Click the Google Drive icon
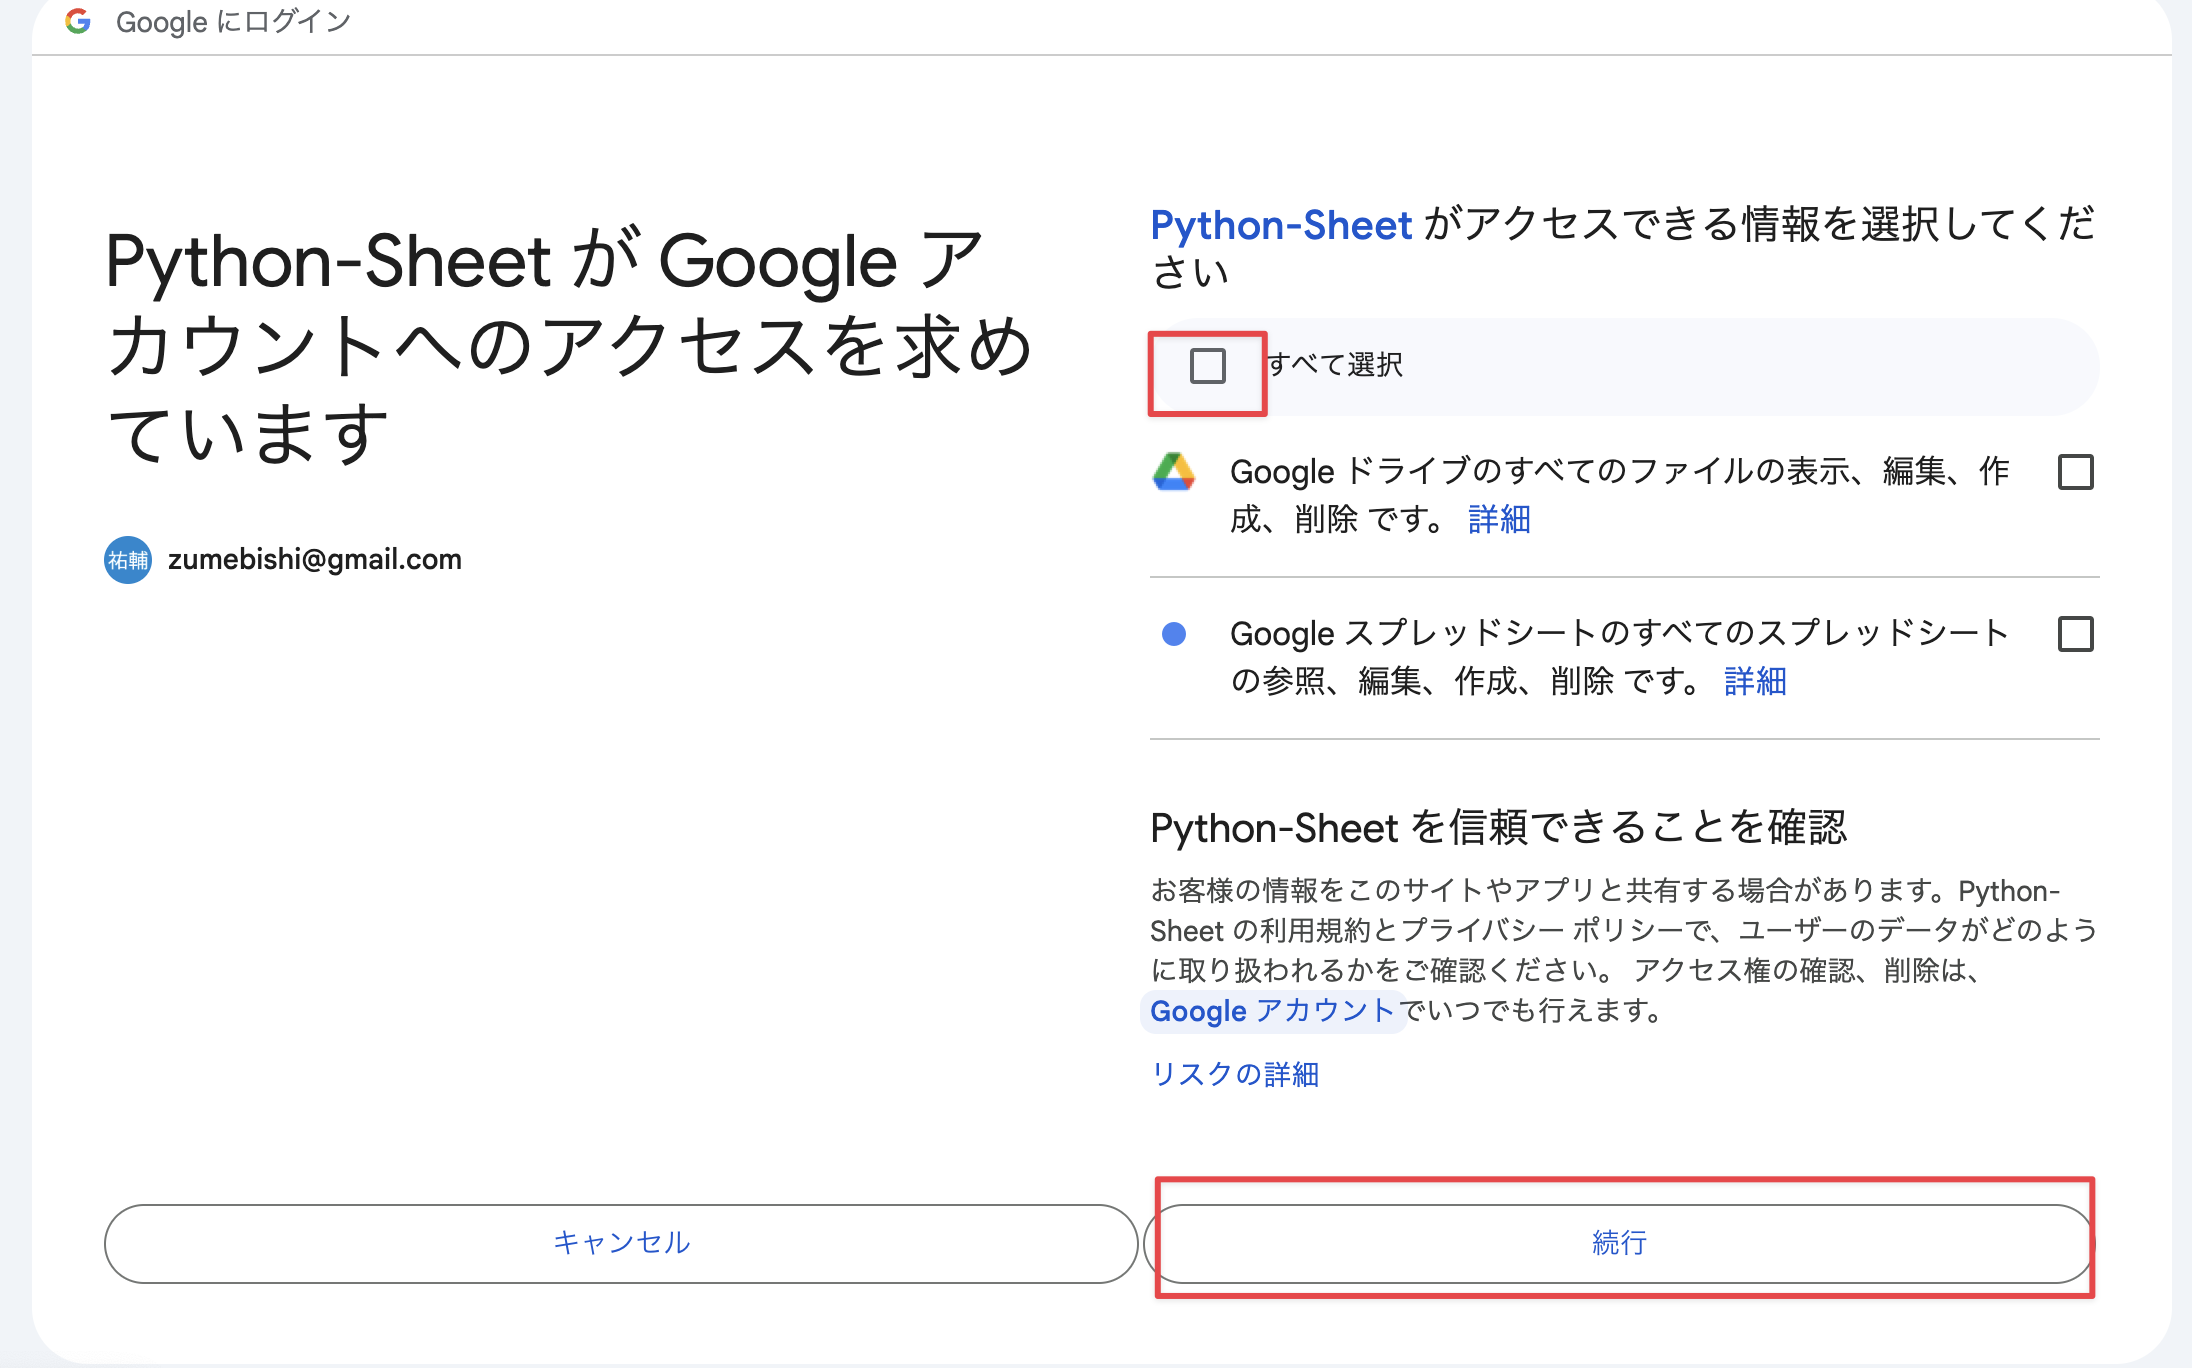The image size is (2192, 1368). click(1174, 471)
